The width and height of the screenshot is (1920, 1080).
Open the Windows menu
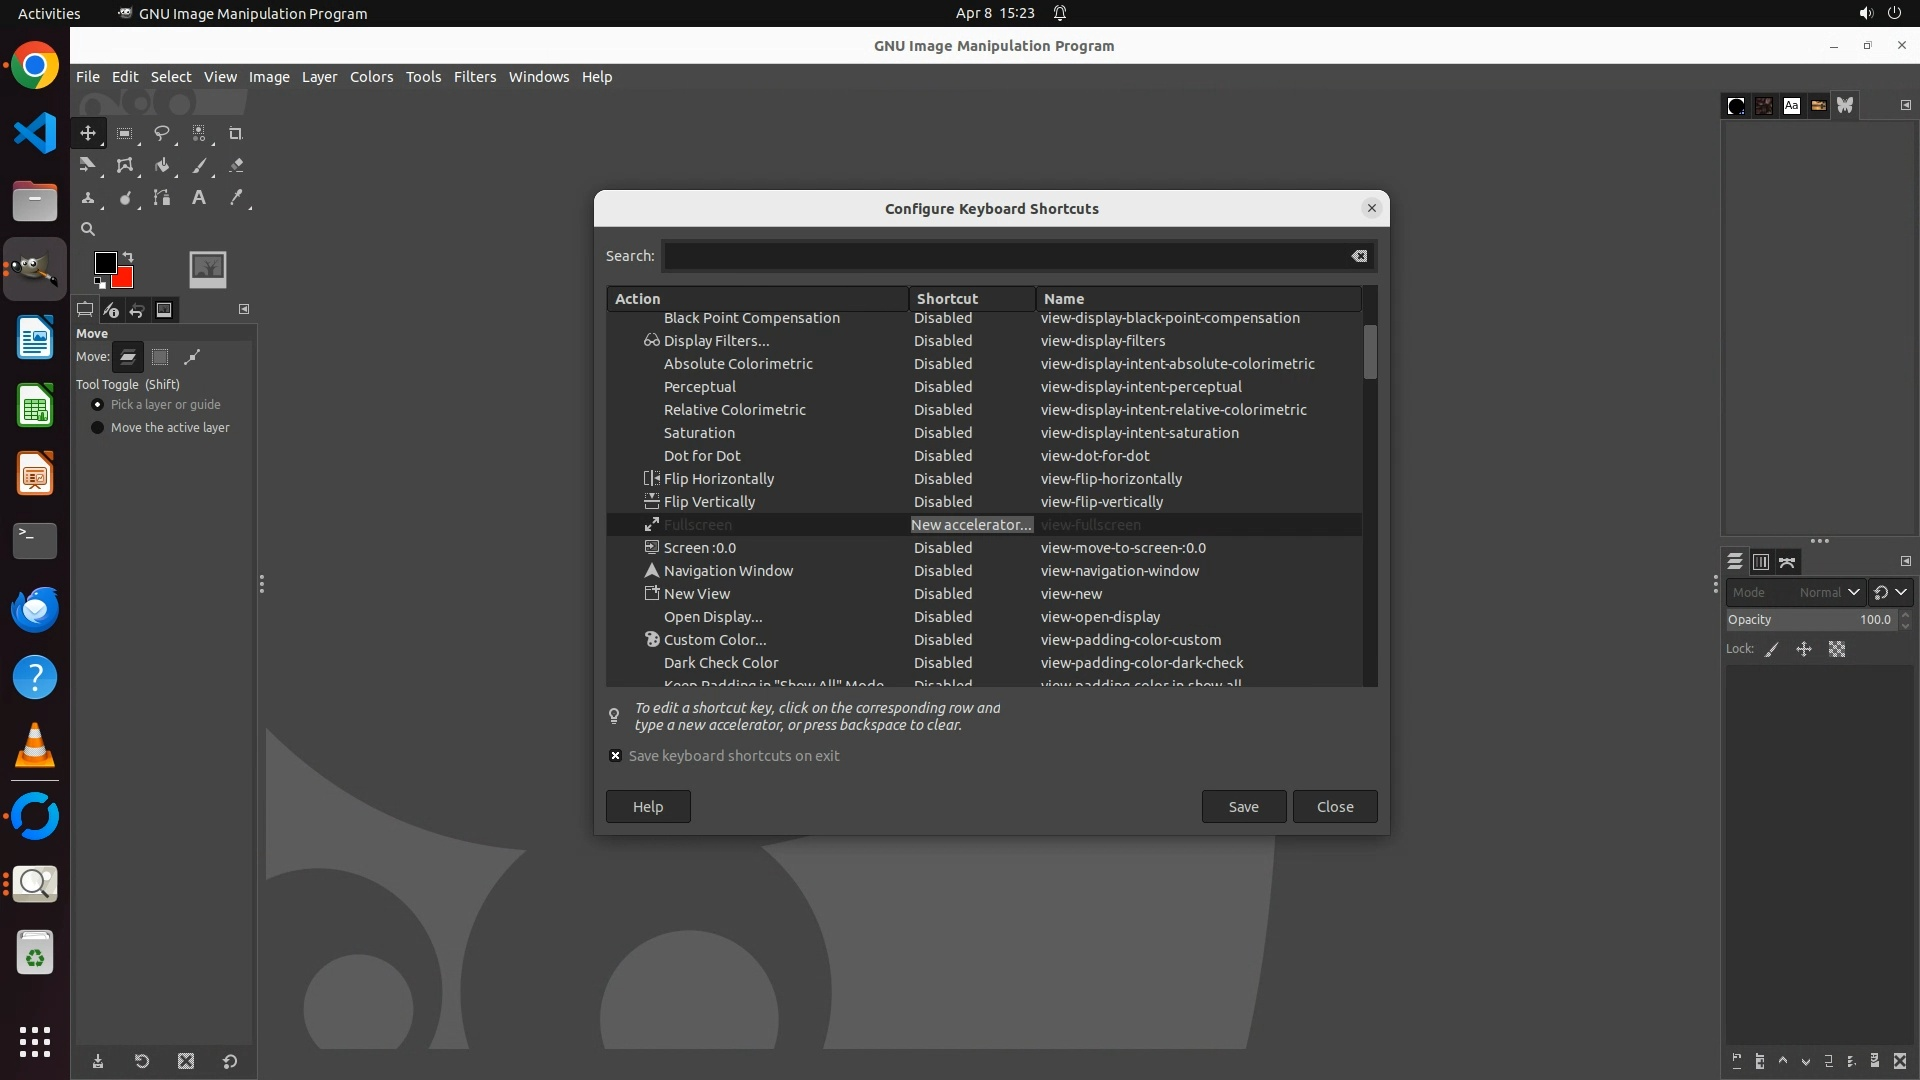pos(538,77)
